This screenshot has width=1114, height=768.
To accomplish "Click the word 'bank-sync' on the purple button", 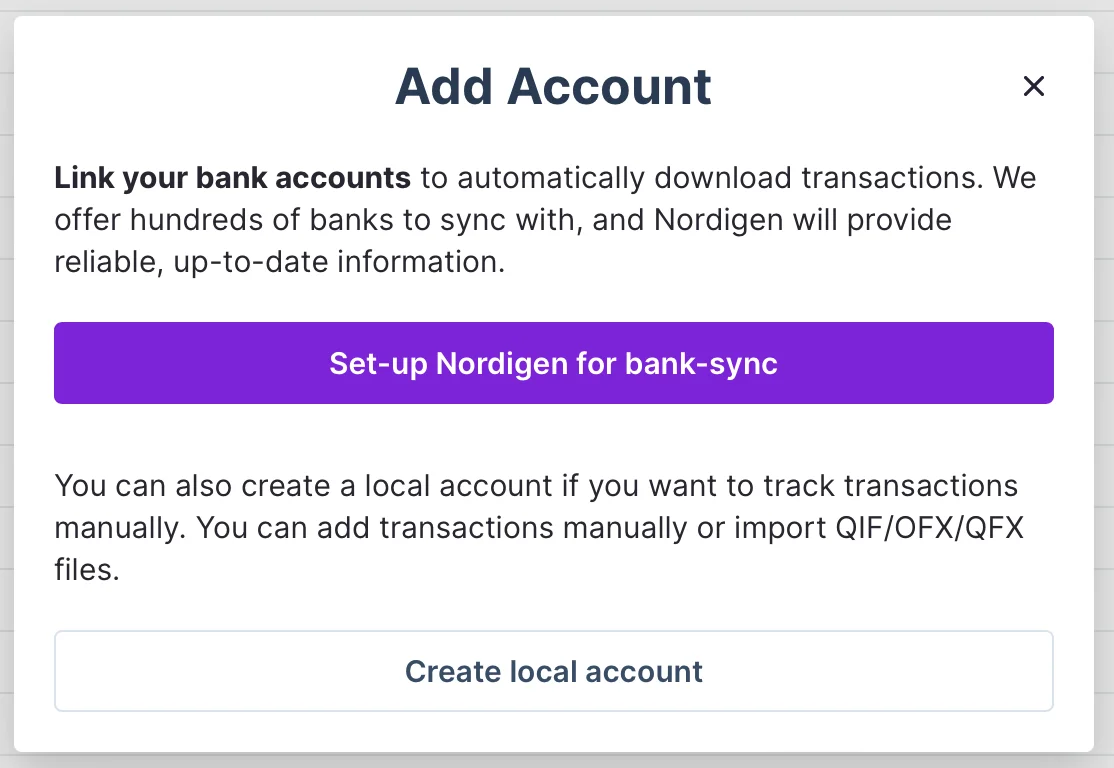I will click(x=701, y=363).
